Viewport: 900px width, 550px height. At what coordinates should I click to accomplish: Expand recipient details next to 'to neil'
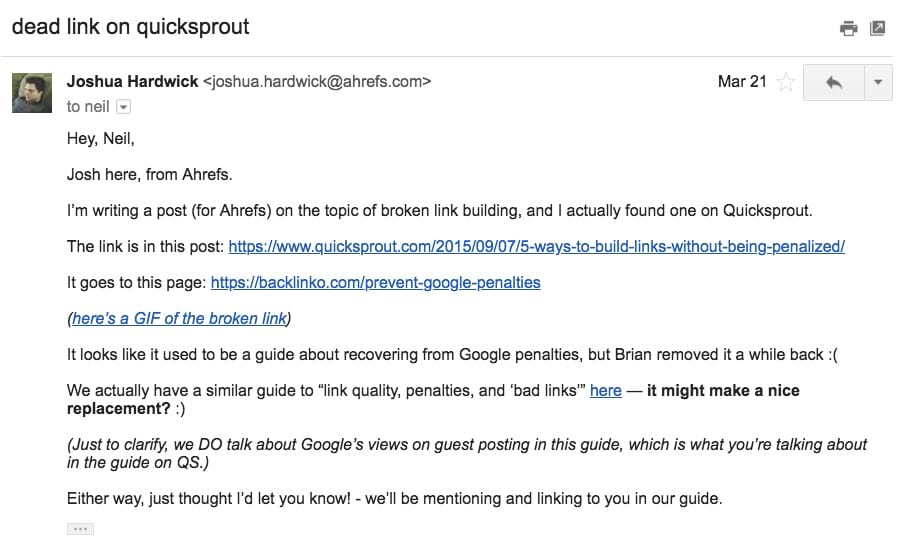click(x=123, y=107)
